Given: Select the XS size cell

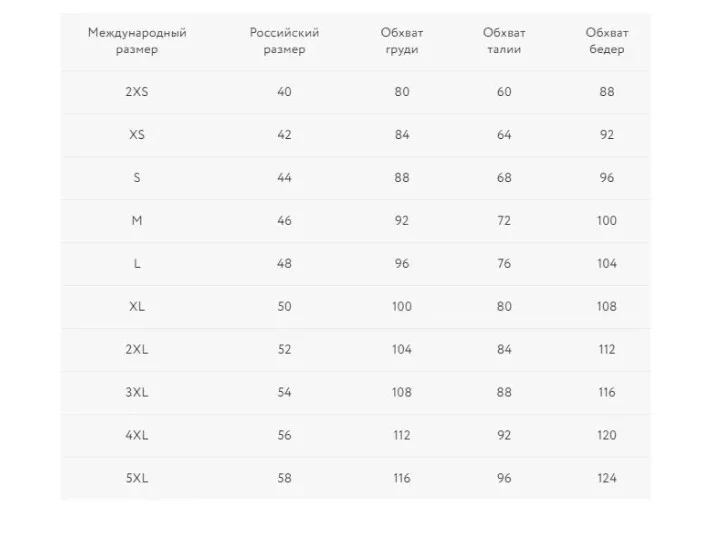Looking at the screenshot, I should click(x=137, y=135).
